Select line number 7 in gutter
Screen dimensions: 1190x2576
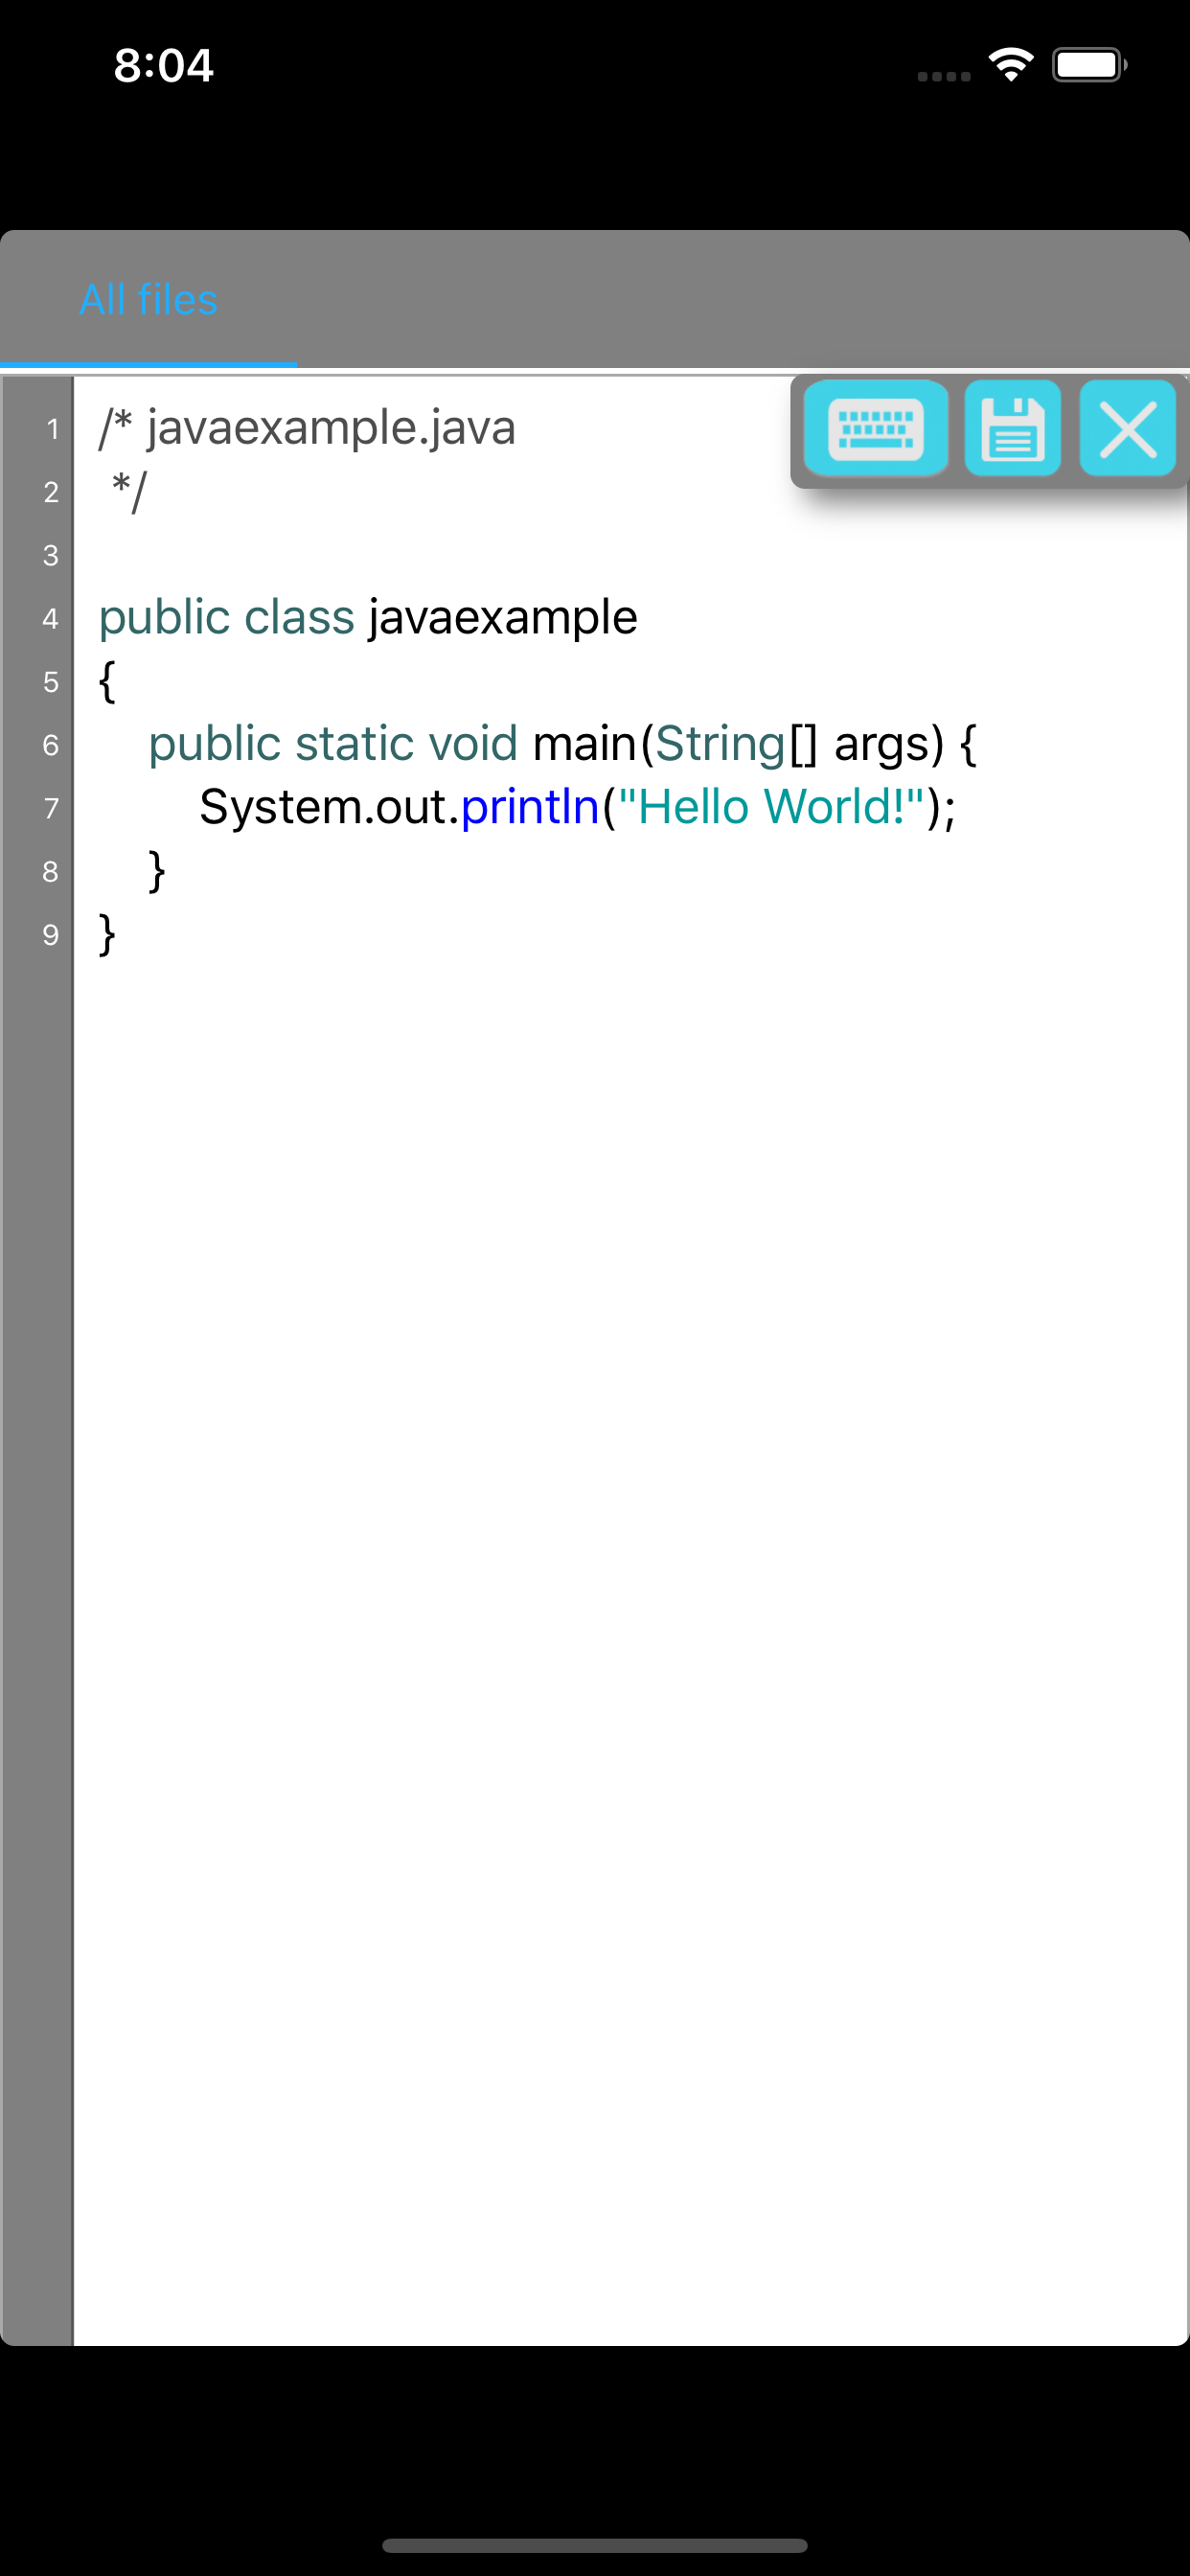51,808
